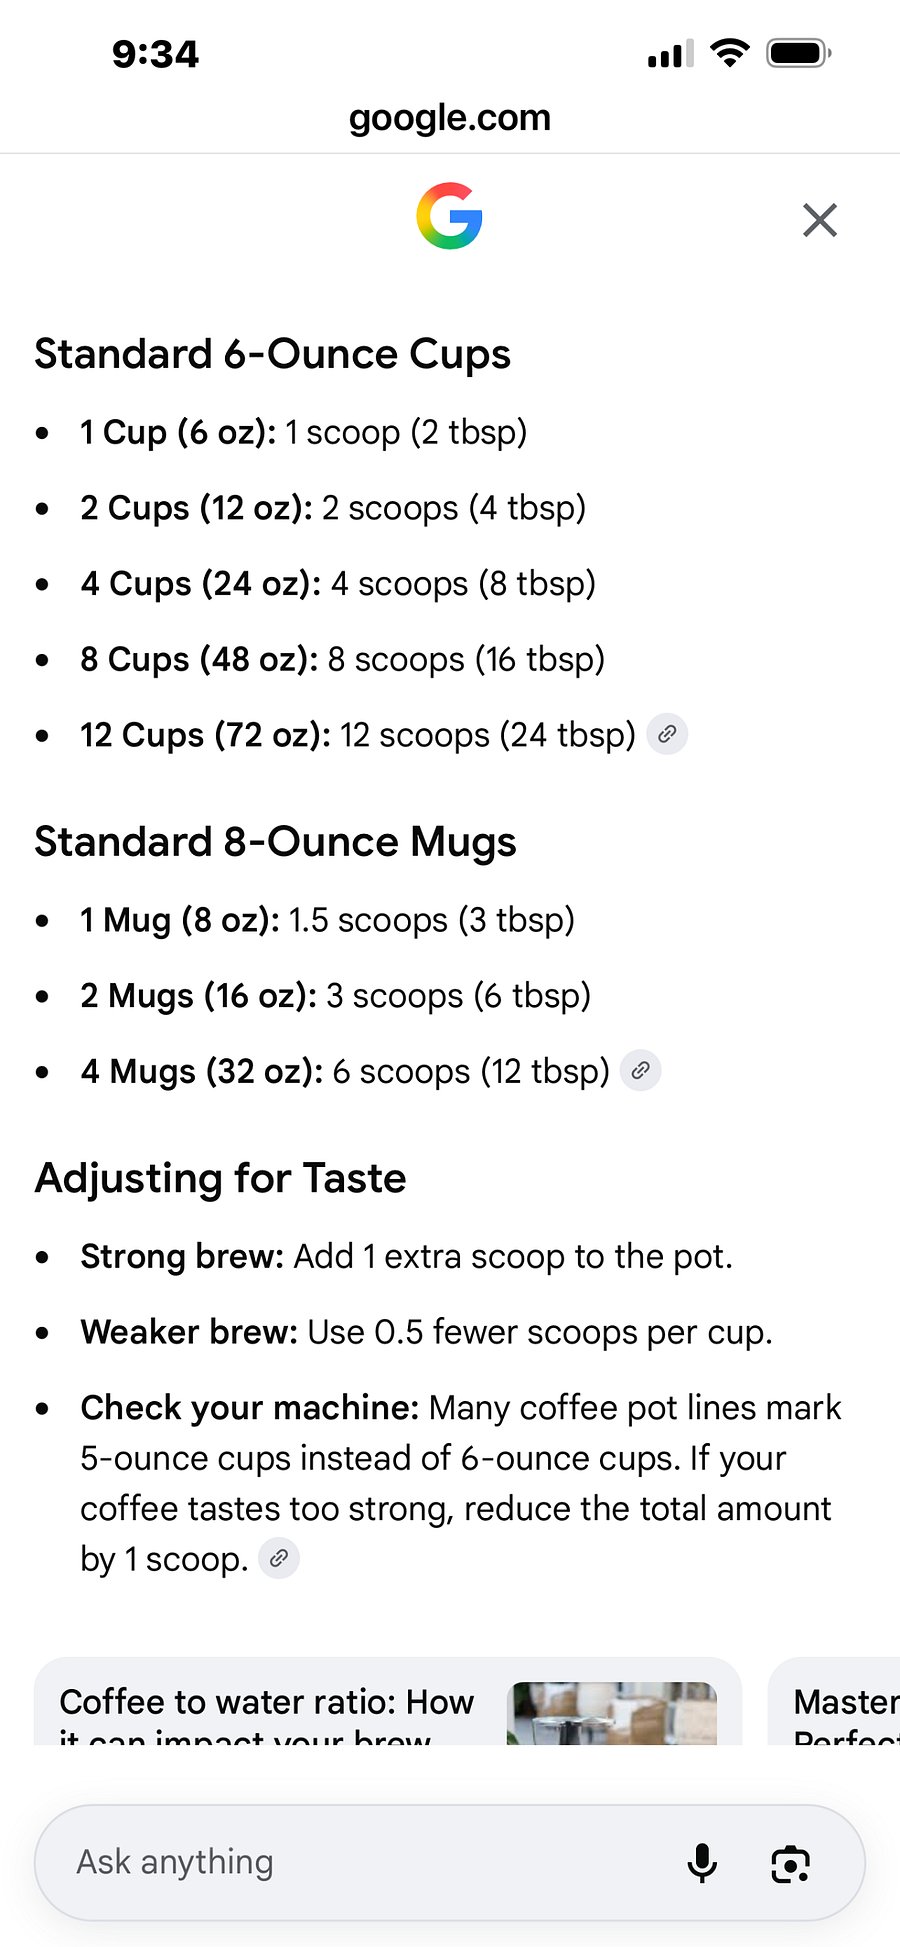Select the 'Standard 6-Ounce Cups' heading
This screenshot has width=900, height=1947.
pyautogui.click(x=273, y=355)
